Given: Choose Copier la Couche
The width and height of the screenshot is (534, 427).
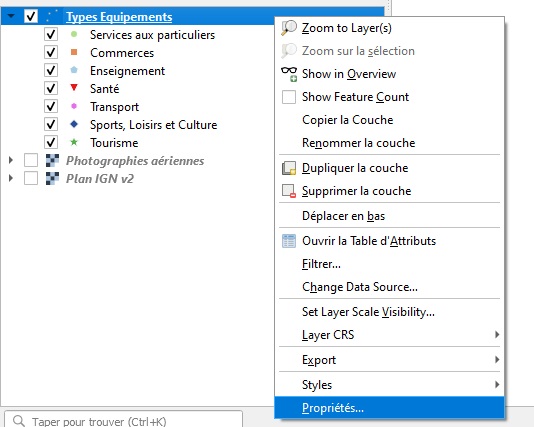Looking at the screenshot, I should 389,120.
